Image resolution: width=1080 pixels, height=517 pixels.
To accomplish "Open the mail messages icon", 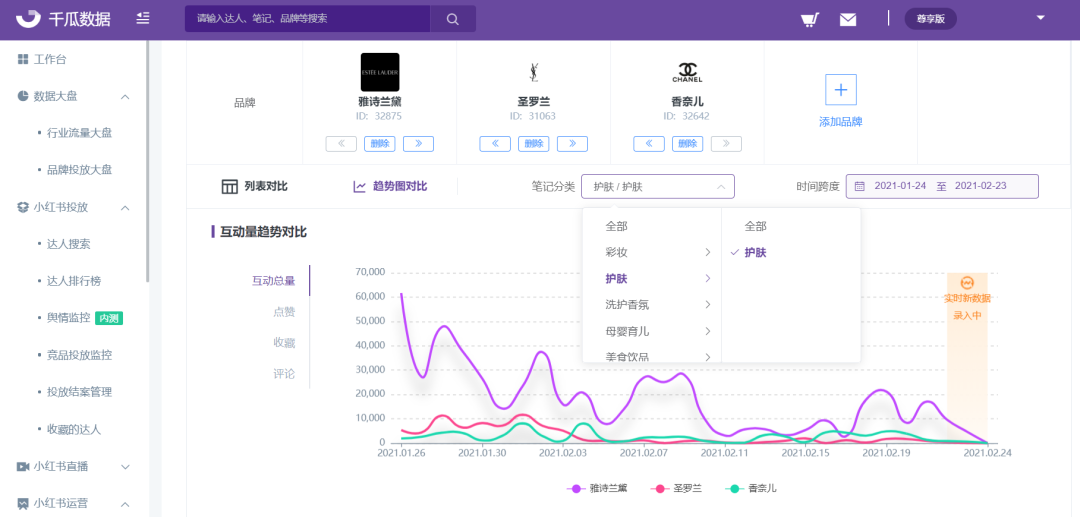I will [848, 19].
